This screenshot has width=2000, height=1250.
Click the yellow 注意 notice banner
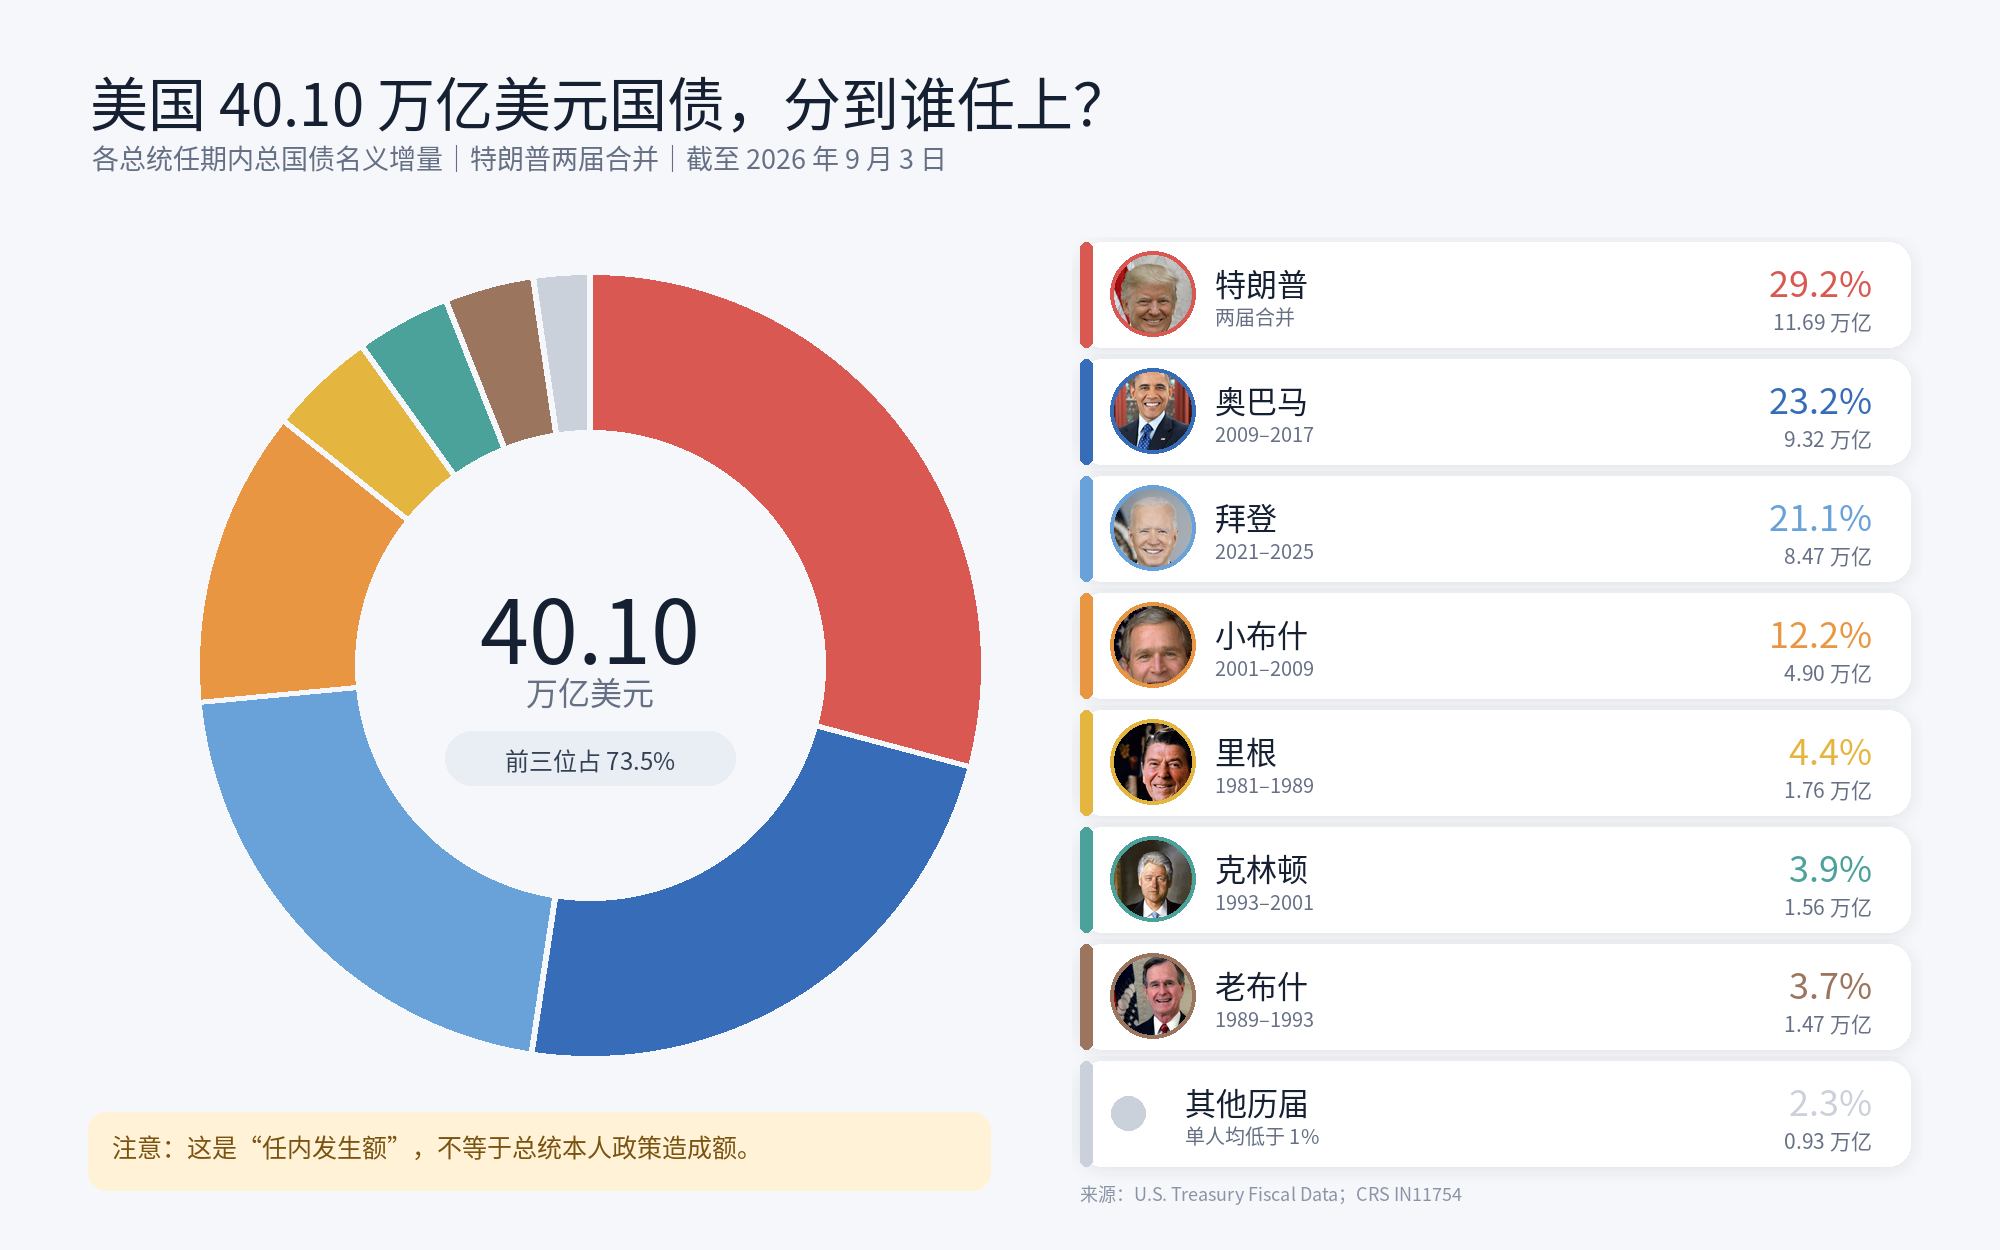click(x=539, y=1150)
